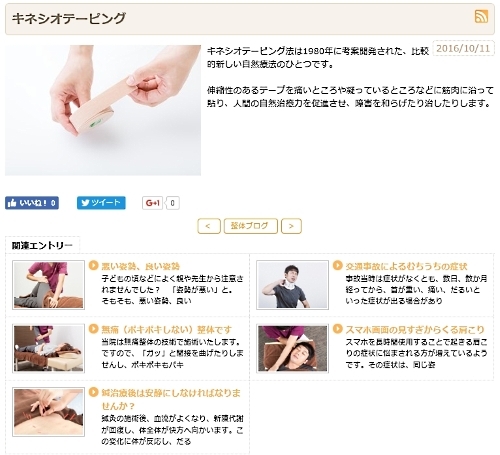
Task: Click the kinesio tape roll photo
Action: [x=103, y=110]
